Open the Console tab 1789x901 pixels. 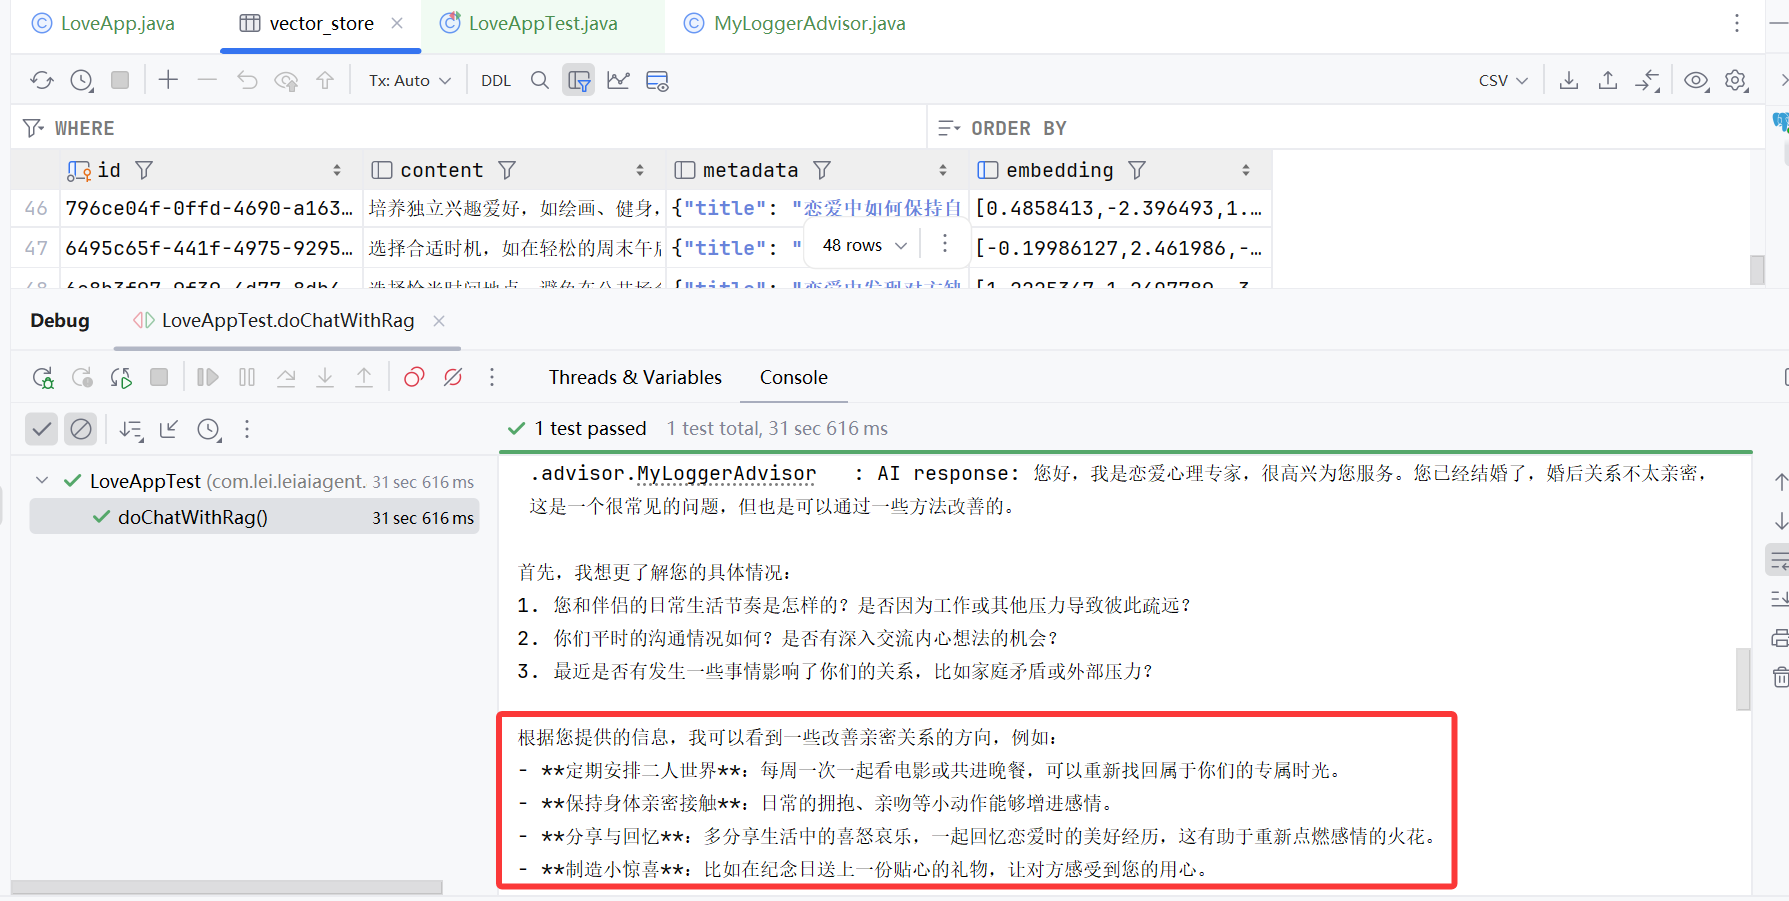[794, 377]
